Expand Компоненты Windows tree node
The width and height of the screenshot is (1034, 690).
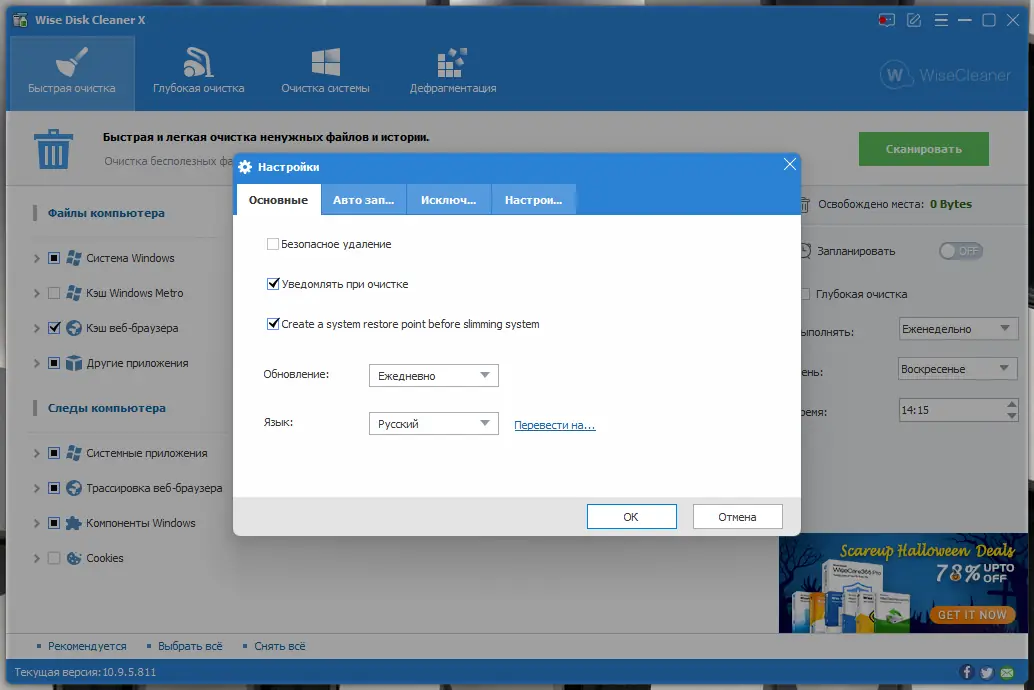pyautogui.click(x=37, y=523)
